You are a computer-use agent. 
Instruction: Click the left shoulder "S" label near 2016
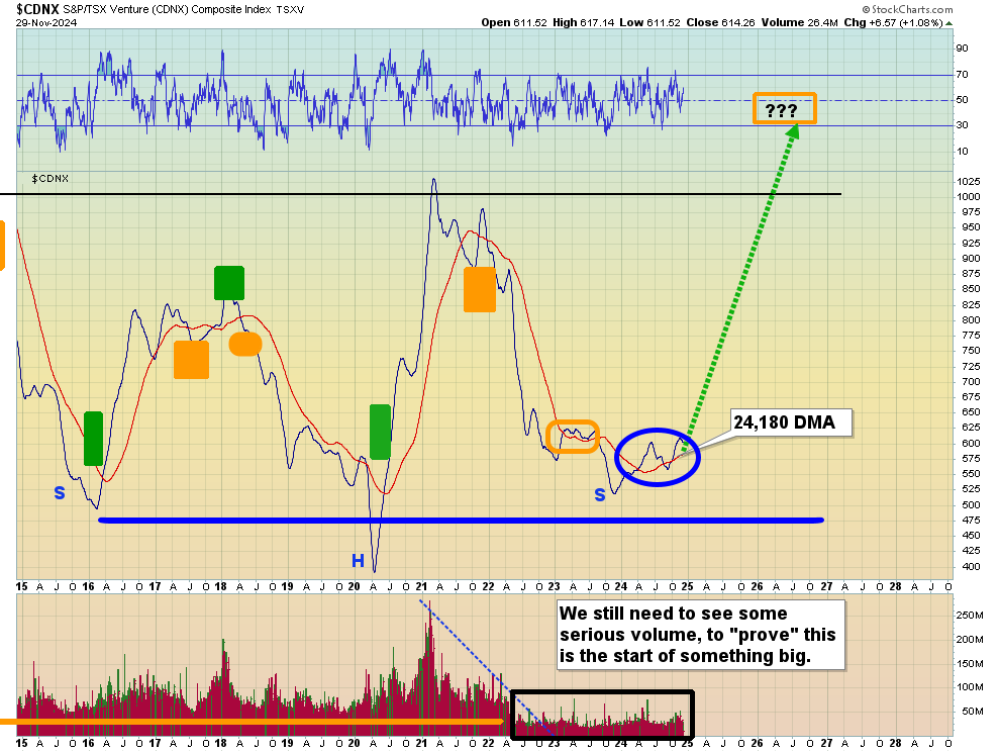(x=59, y=492)
